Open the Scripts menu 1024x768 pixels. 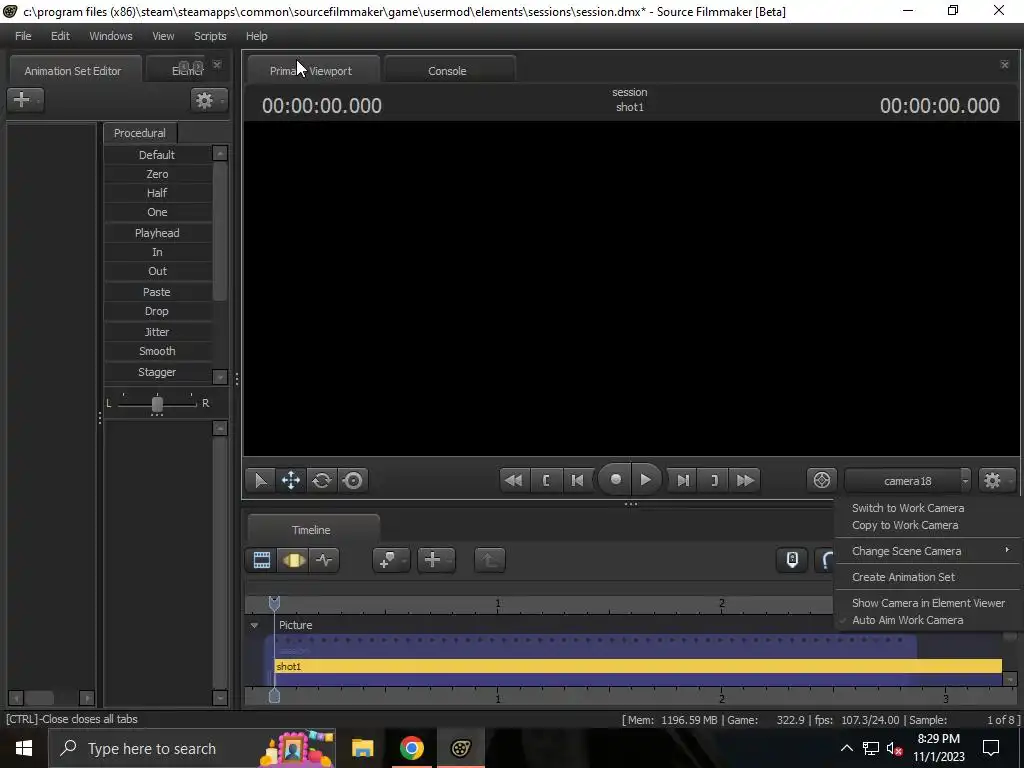point(210,36)
